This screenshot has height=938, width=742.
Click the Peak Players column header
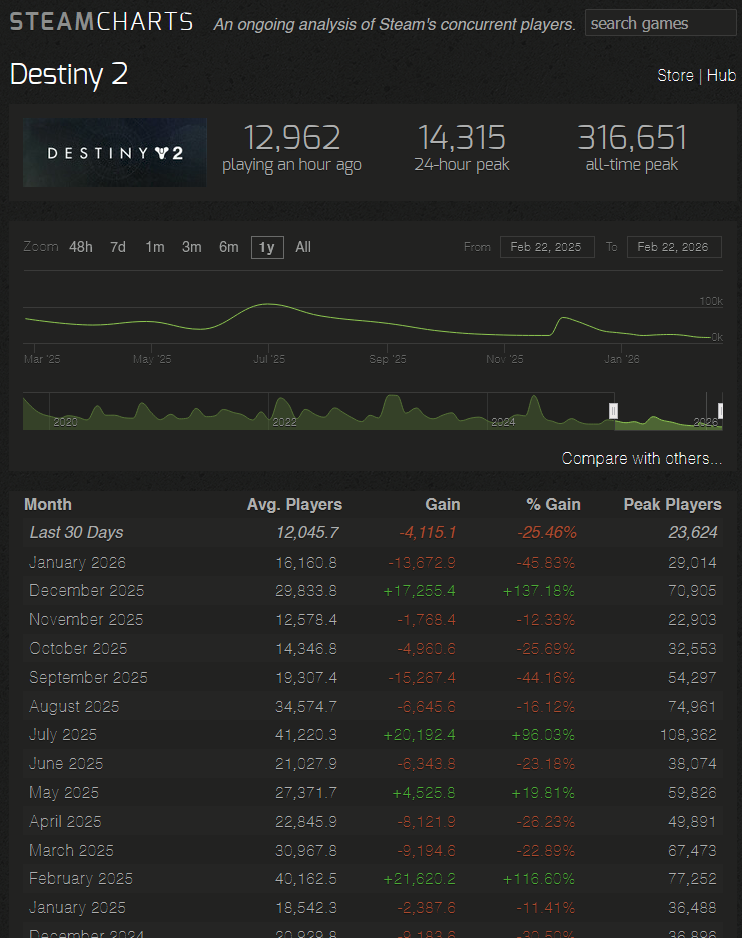(x=672, y=504)
